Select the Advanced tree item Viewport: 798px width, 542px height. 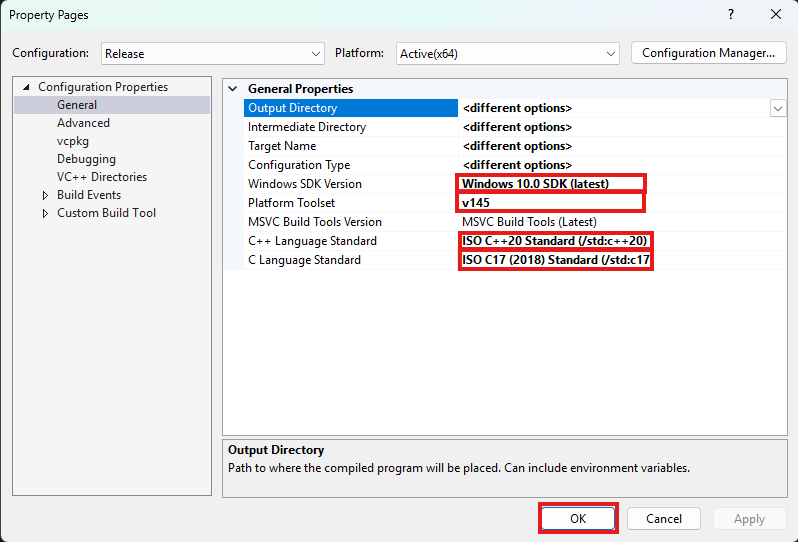83,123
